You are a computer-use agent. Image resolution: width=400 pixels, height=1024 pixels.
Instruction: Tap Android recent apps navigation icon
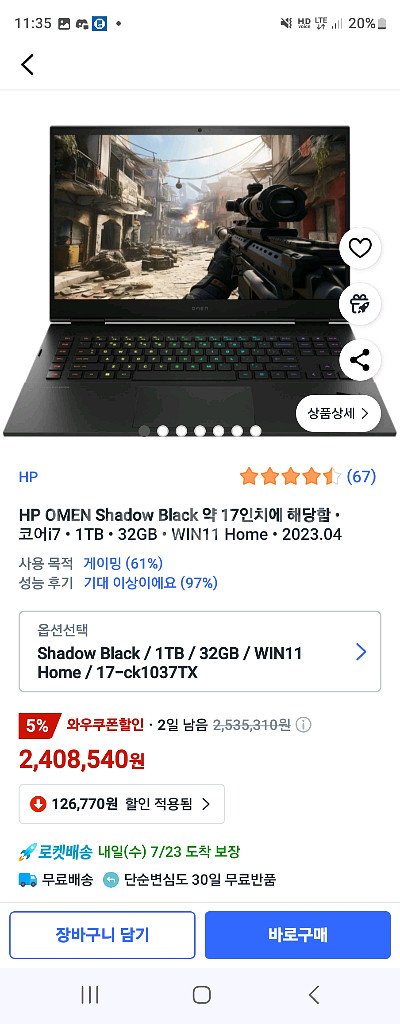[90, 995]
